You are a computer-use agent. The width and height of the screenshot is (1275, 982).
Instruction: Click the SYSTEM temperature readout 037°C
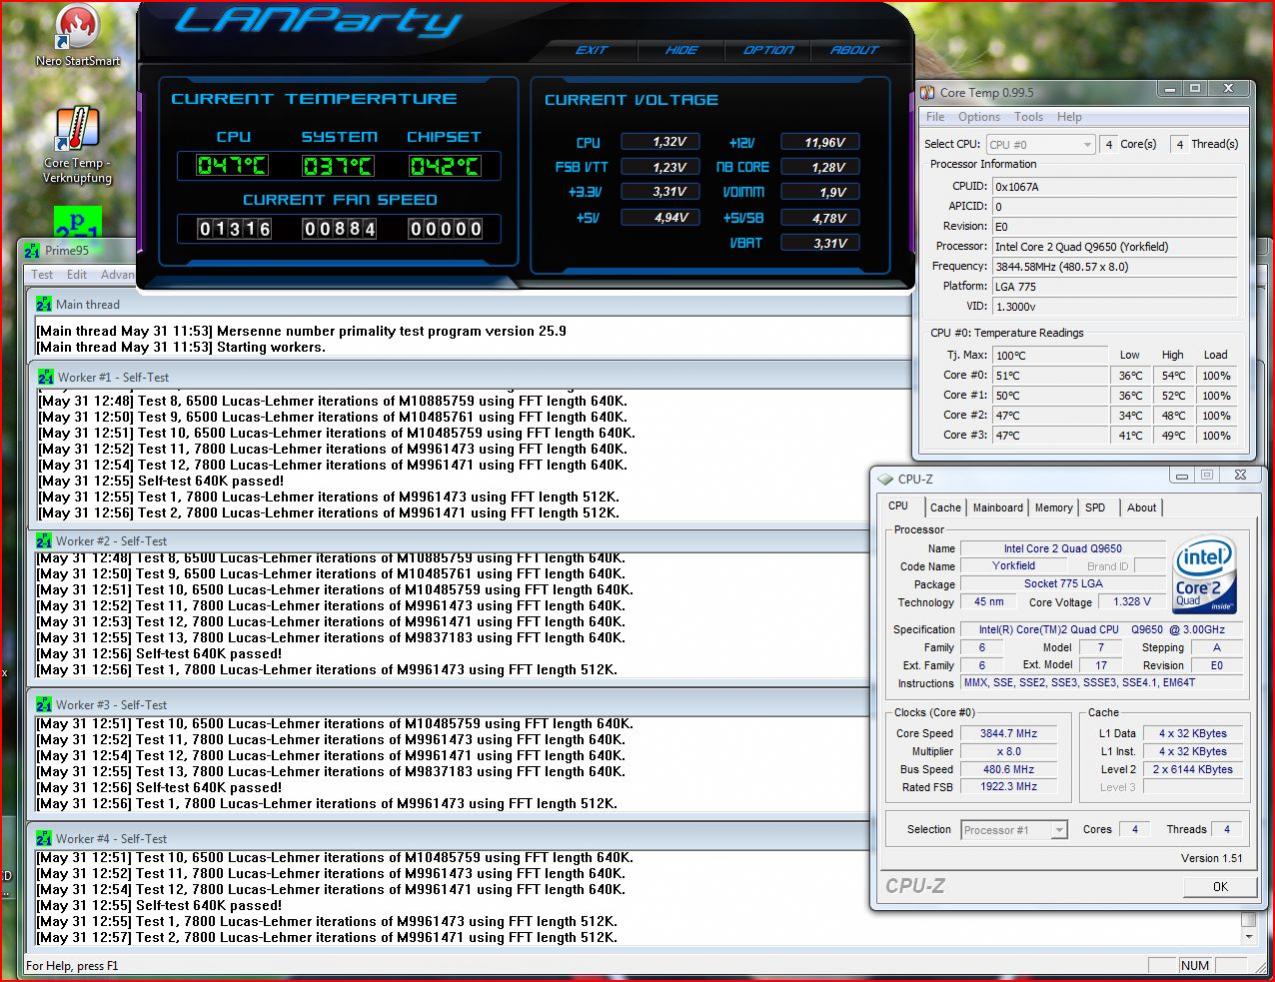(338, 166)
